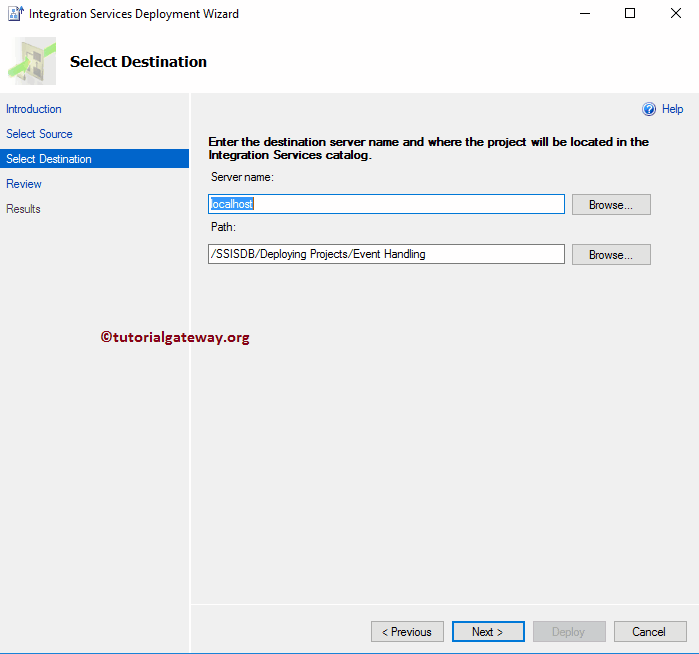Browse for the catalog path

coord(611,255)
